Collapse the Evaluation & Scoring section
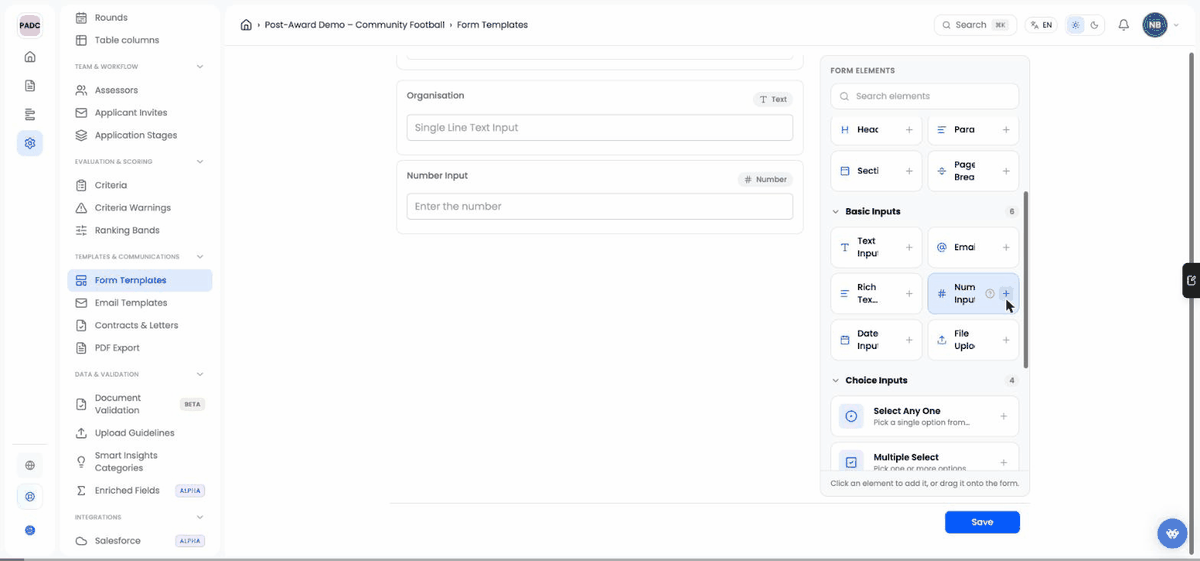 [x=200, y=161]
